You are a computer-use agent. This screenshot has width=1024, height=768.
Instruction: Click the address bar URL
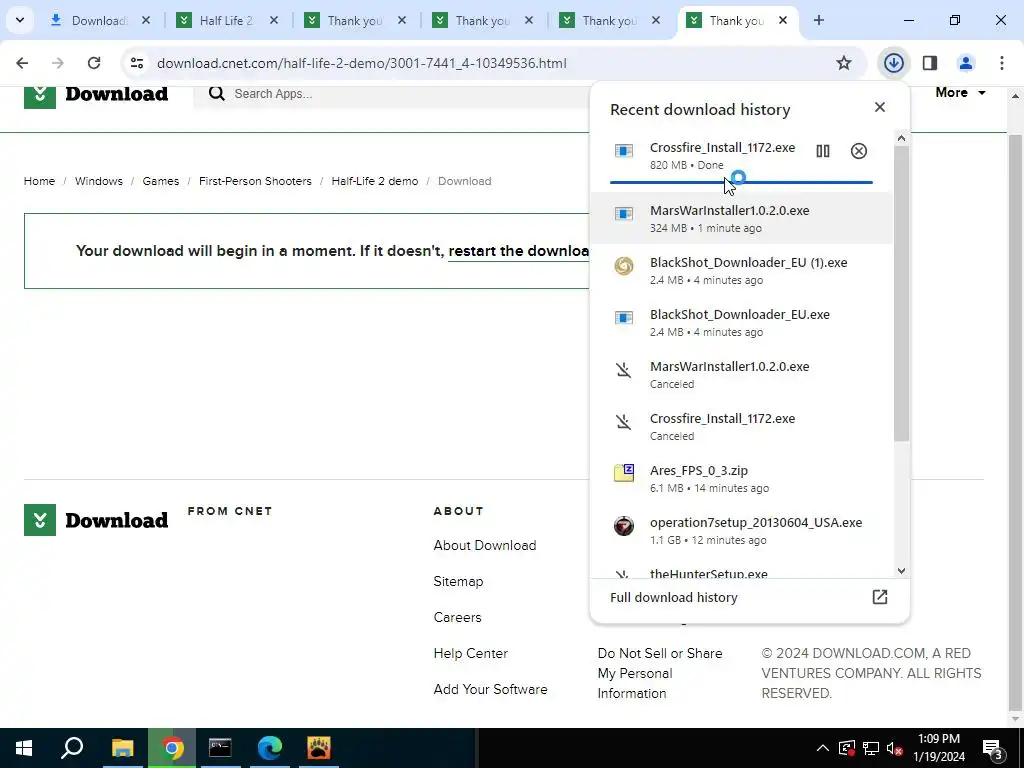coord(362,63)
